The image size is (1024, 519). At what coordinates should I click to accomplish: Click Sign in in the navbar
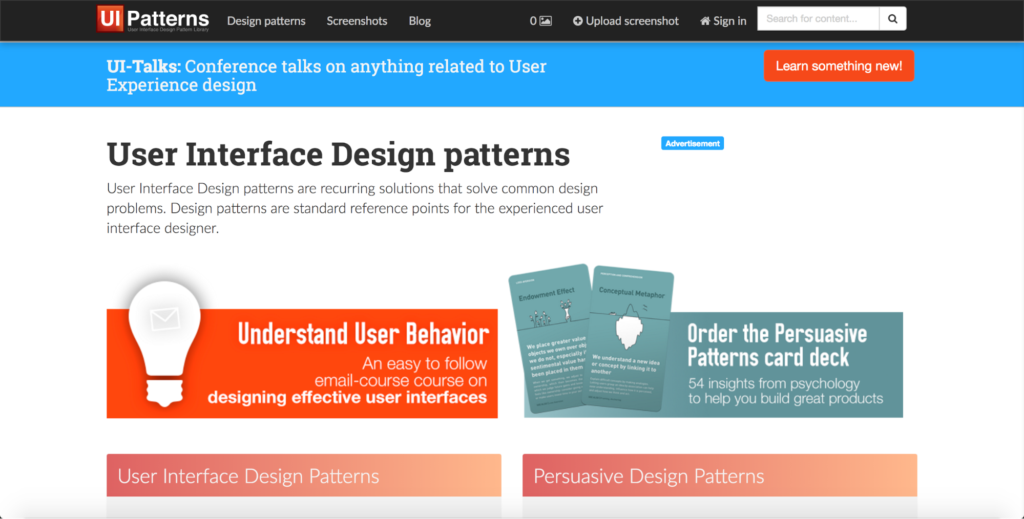[723, 21]
